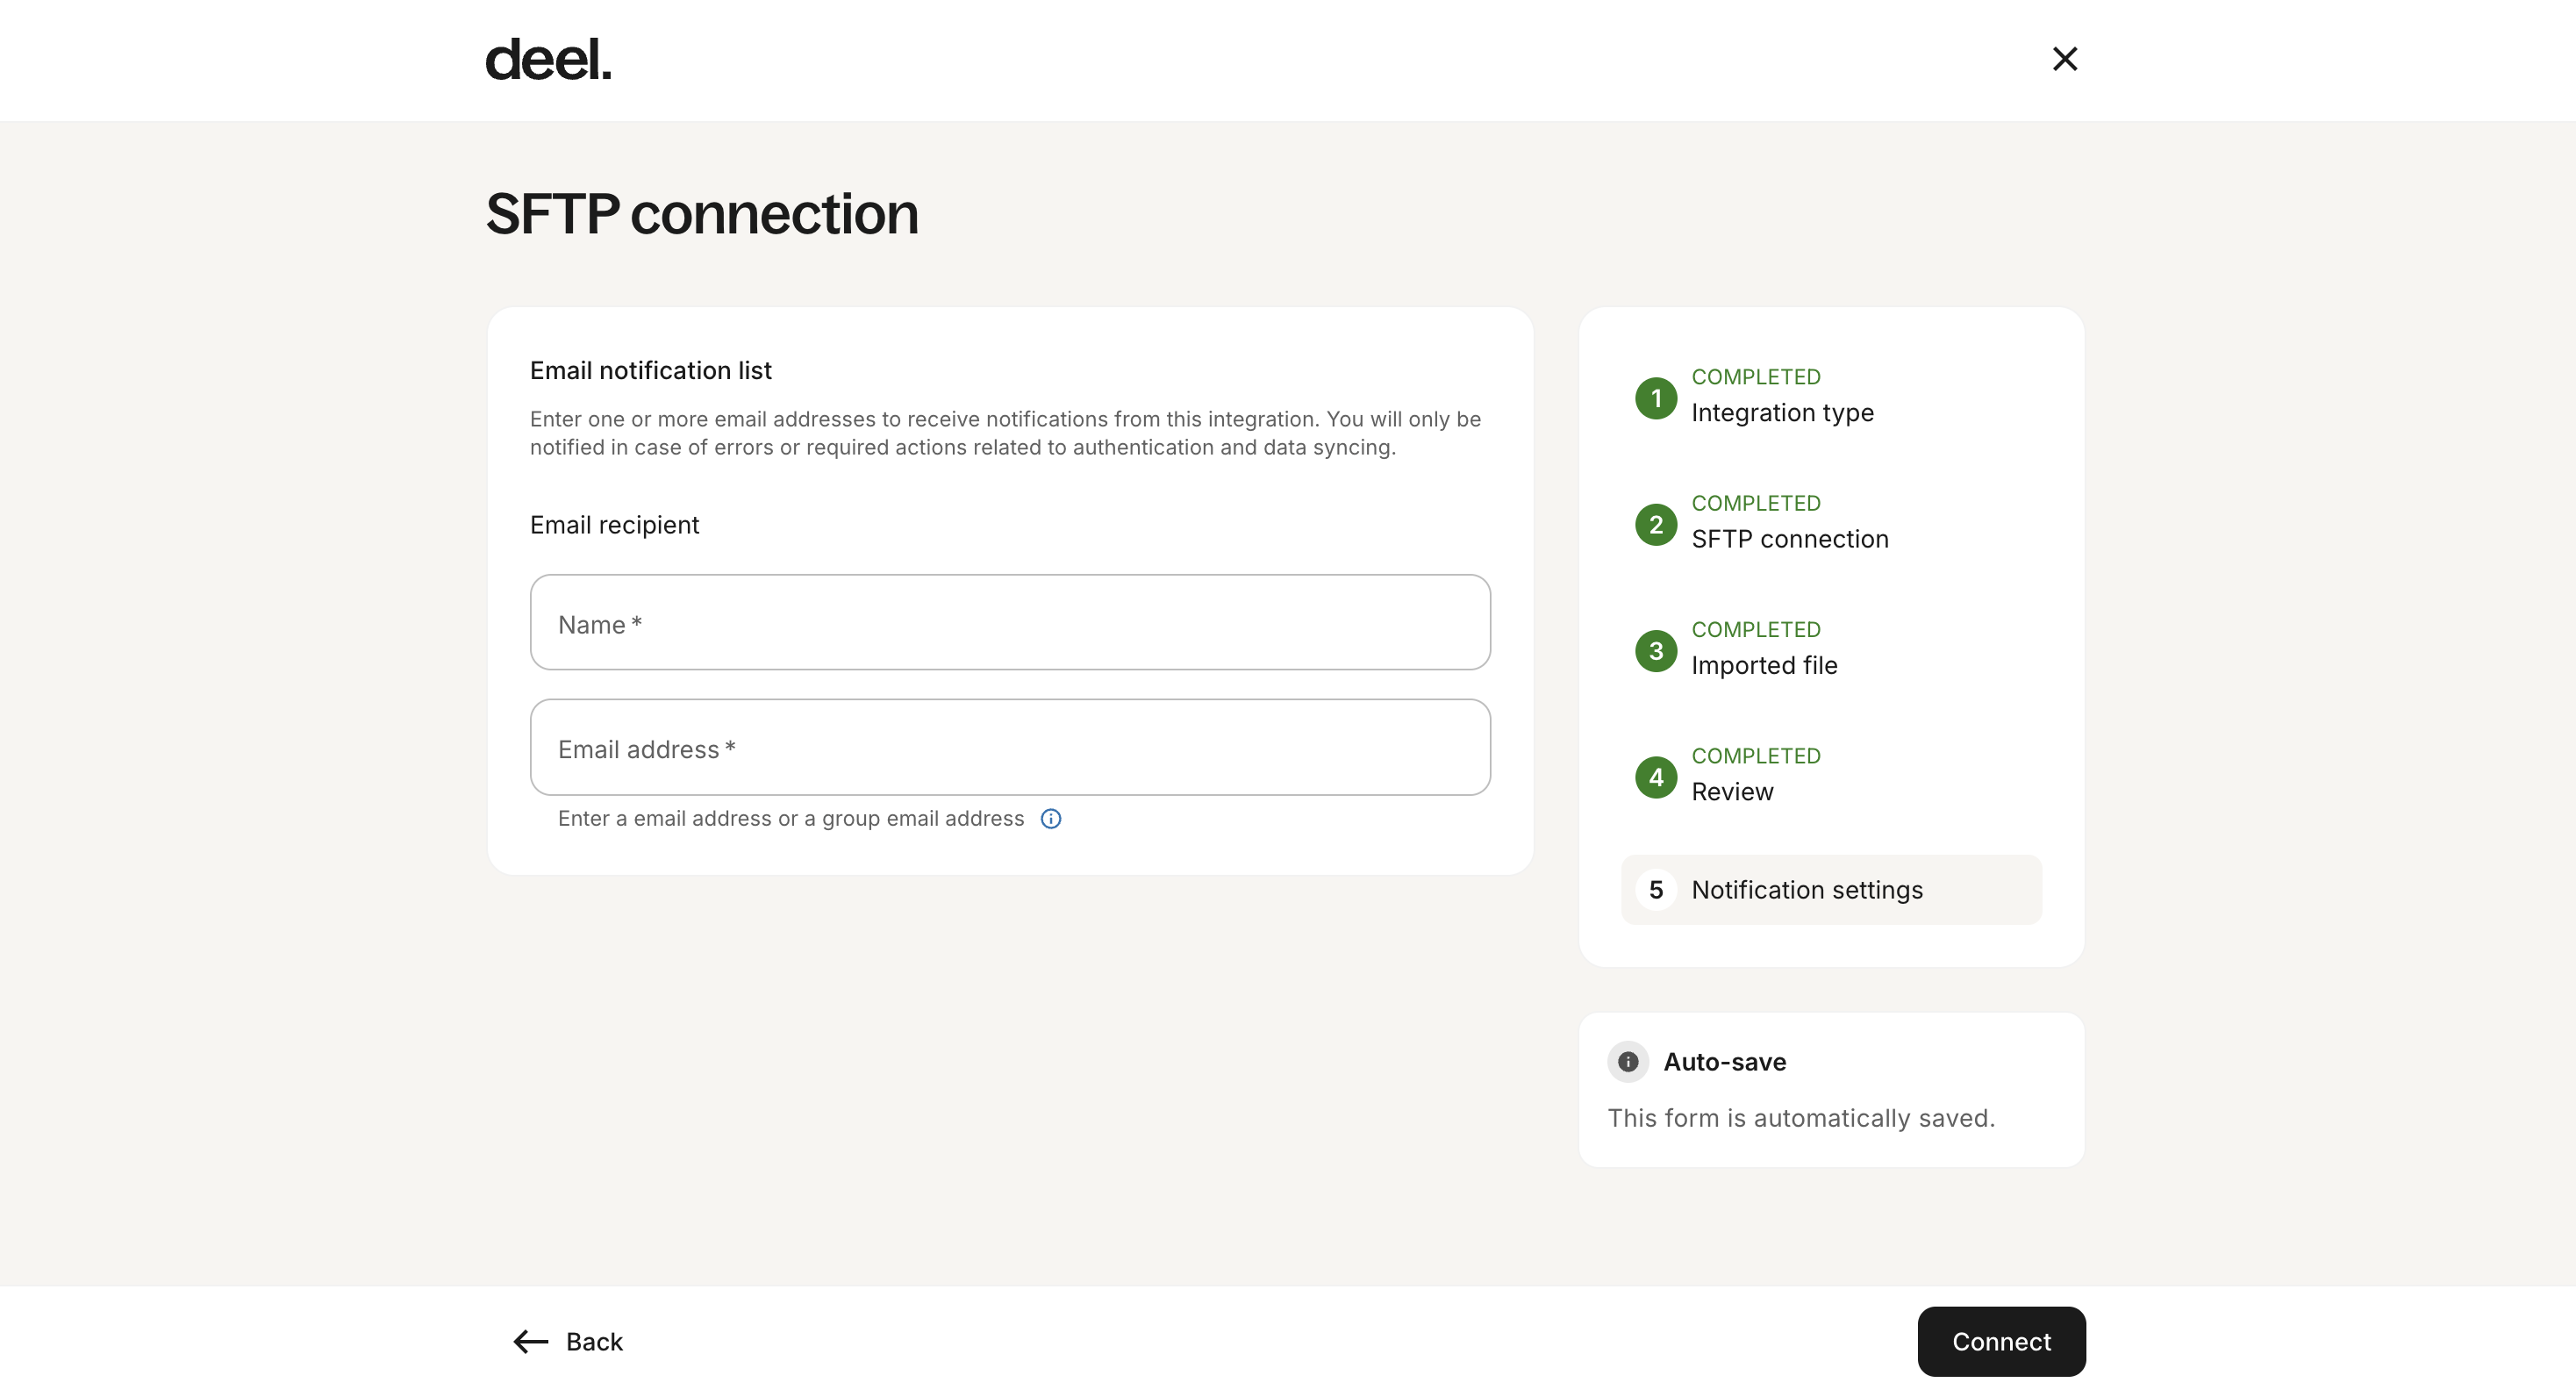Focus the Email address input field
This screenshot has width=2576, height=1397.
[1010, 747]
